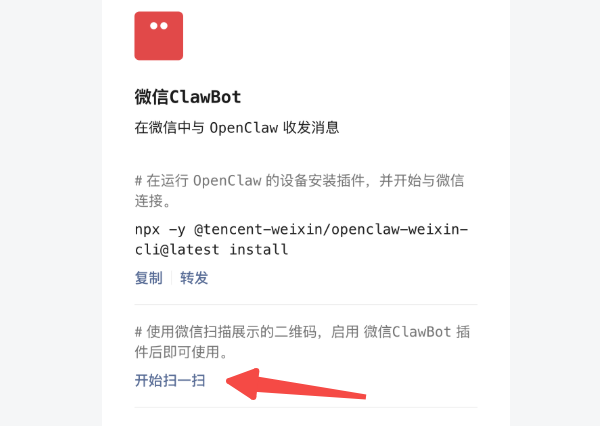The image size is (600, 426).
Task: Start scanning with 开始扫一扫
Action: coord(170,380)
